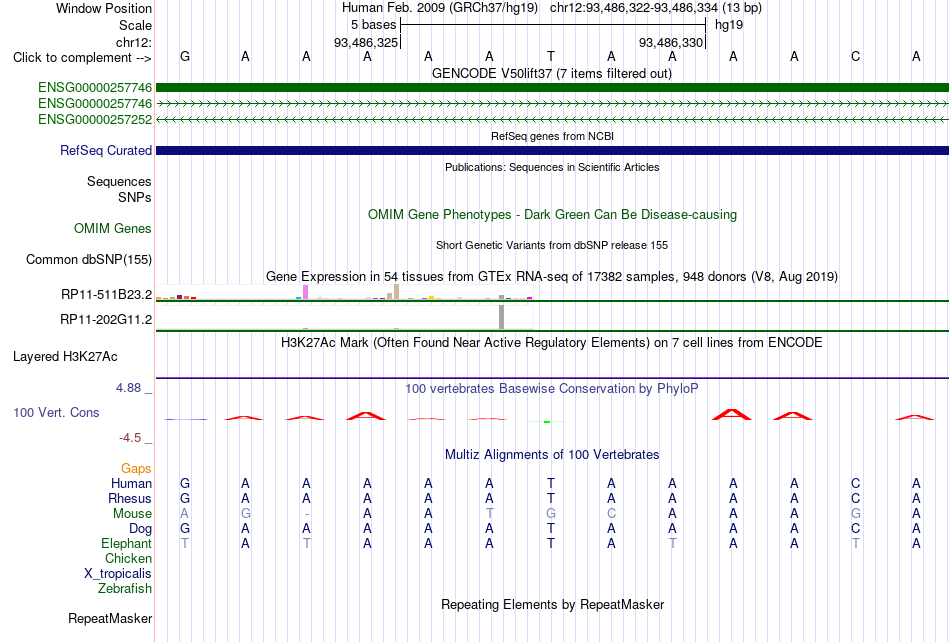The height and width of the screenshot is (642, 950).
Task: Click the 93,486,325 coordinate label
Action: coord(366,42)
